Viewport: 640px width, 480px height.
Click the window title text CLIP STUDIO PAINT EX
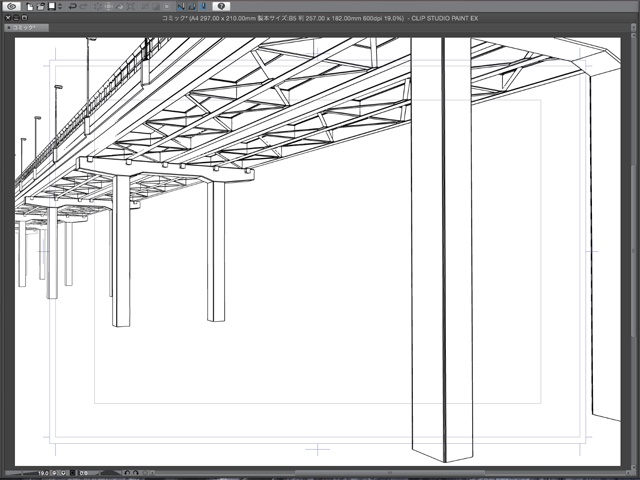click(444, 18)
